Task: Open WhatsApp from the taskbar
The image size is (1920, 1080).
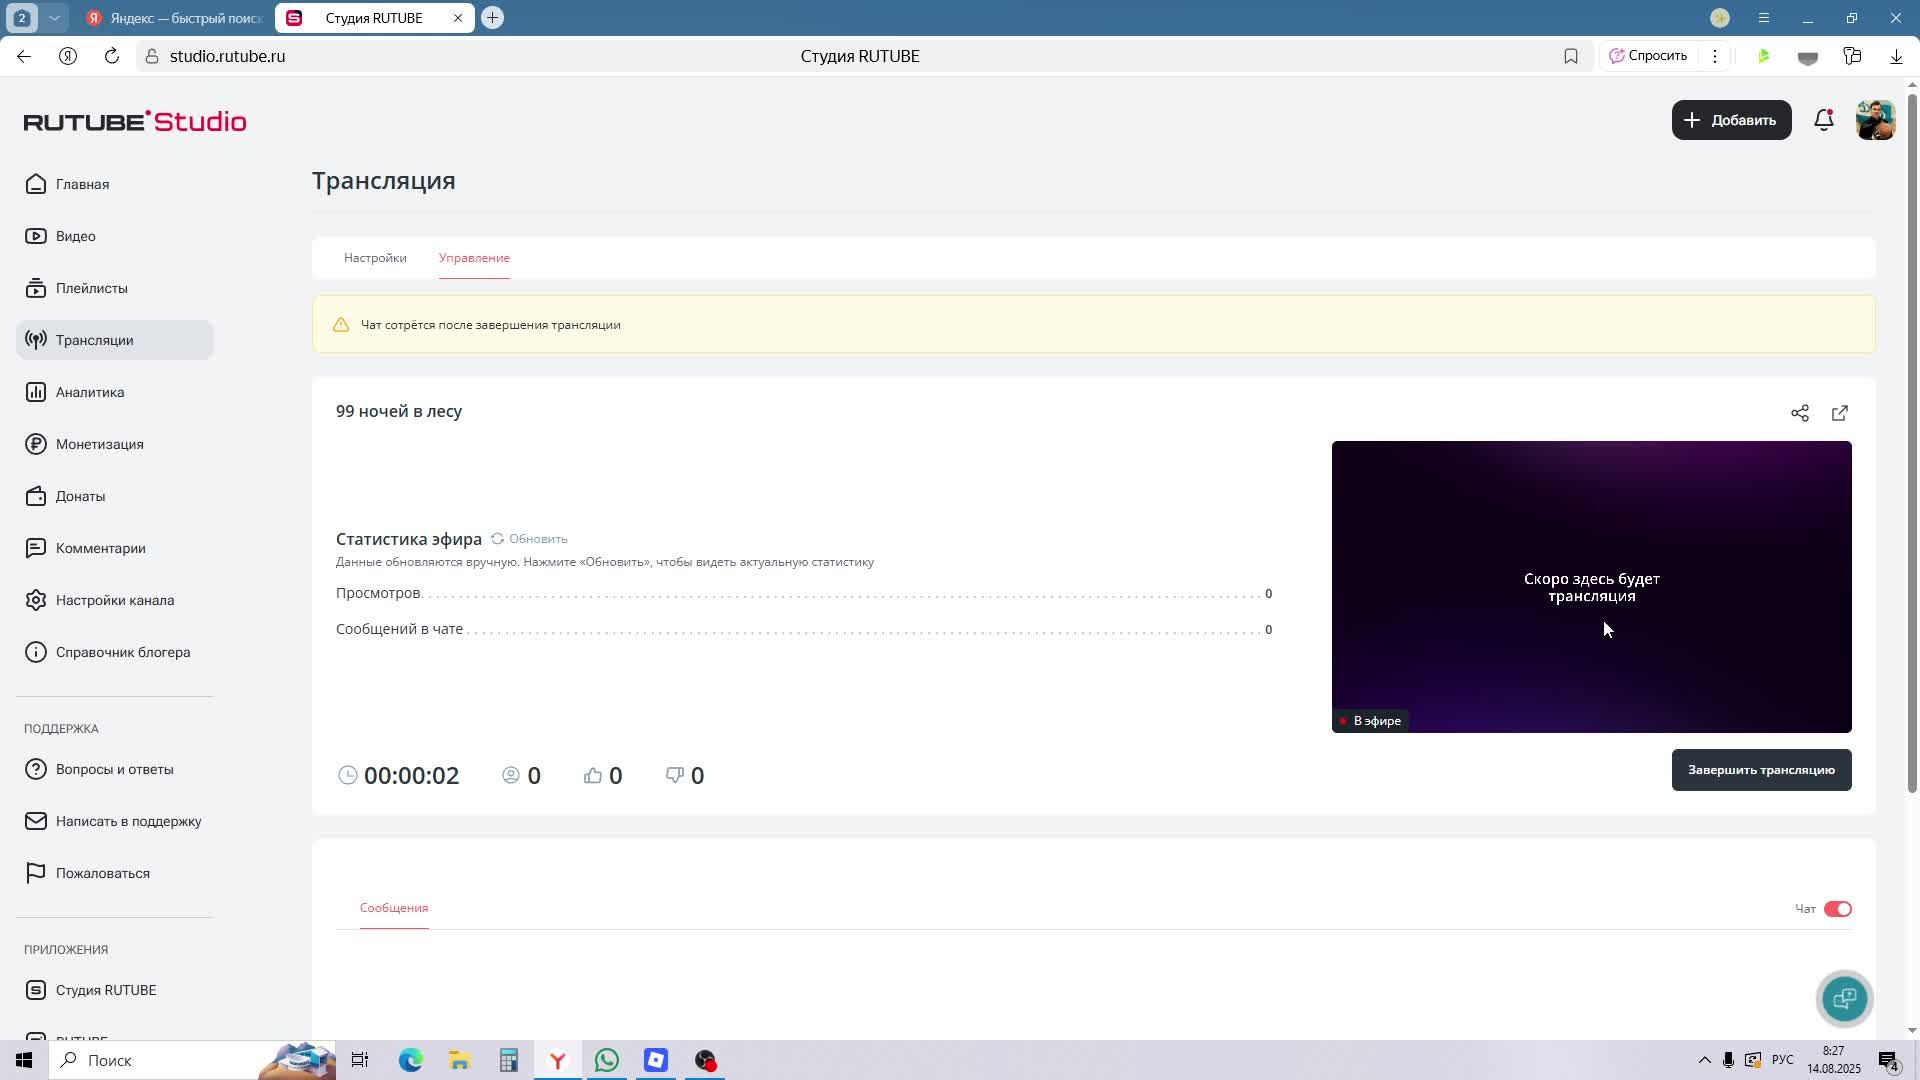Action: (x=606, y=1060)
